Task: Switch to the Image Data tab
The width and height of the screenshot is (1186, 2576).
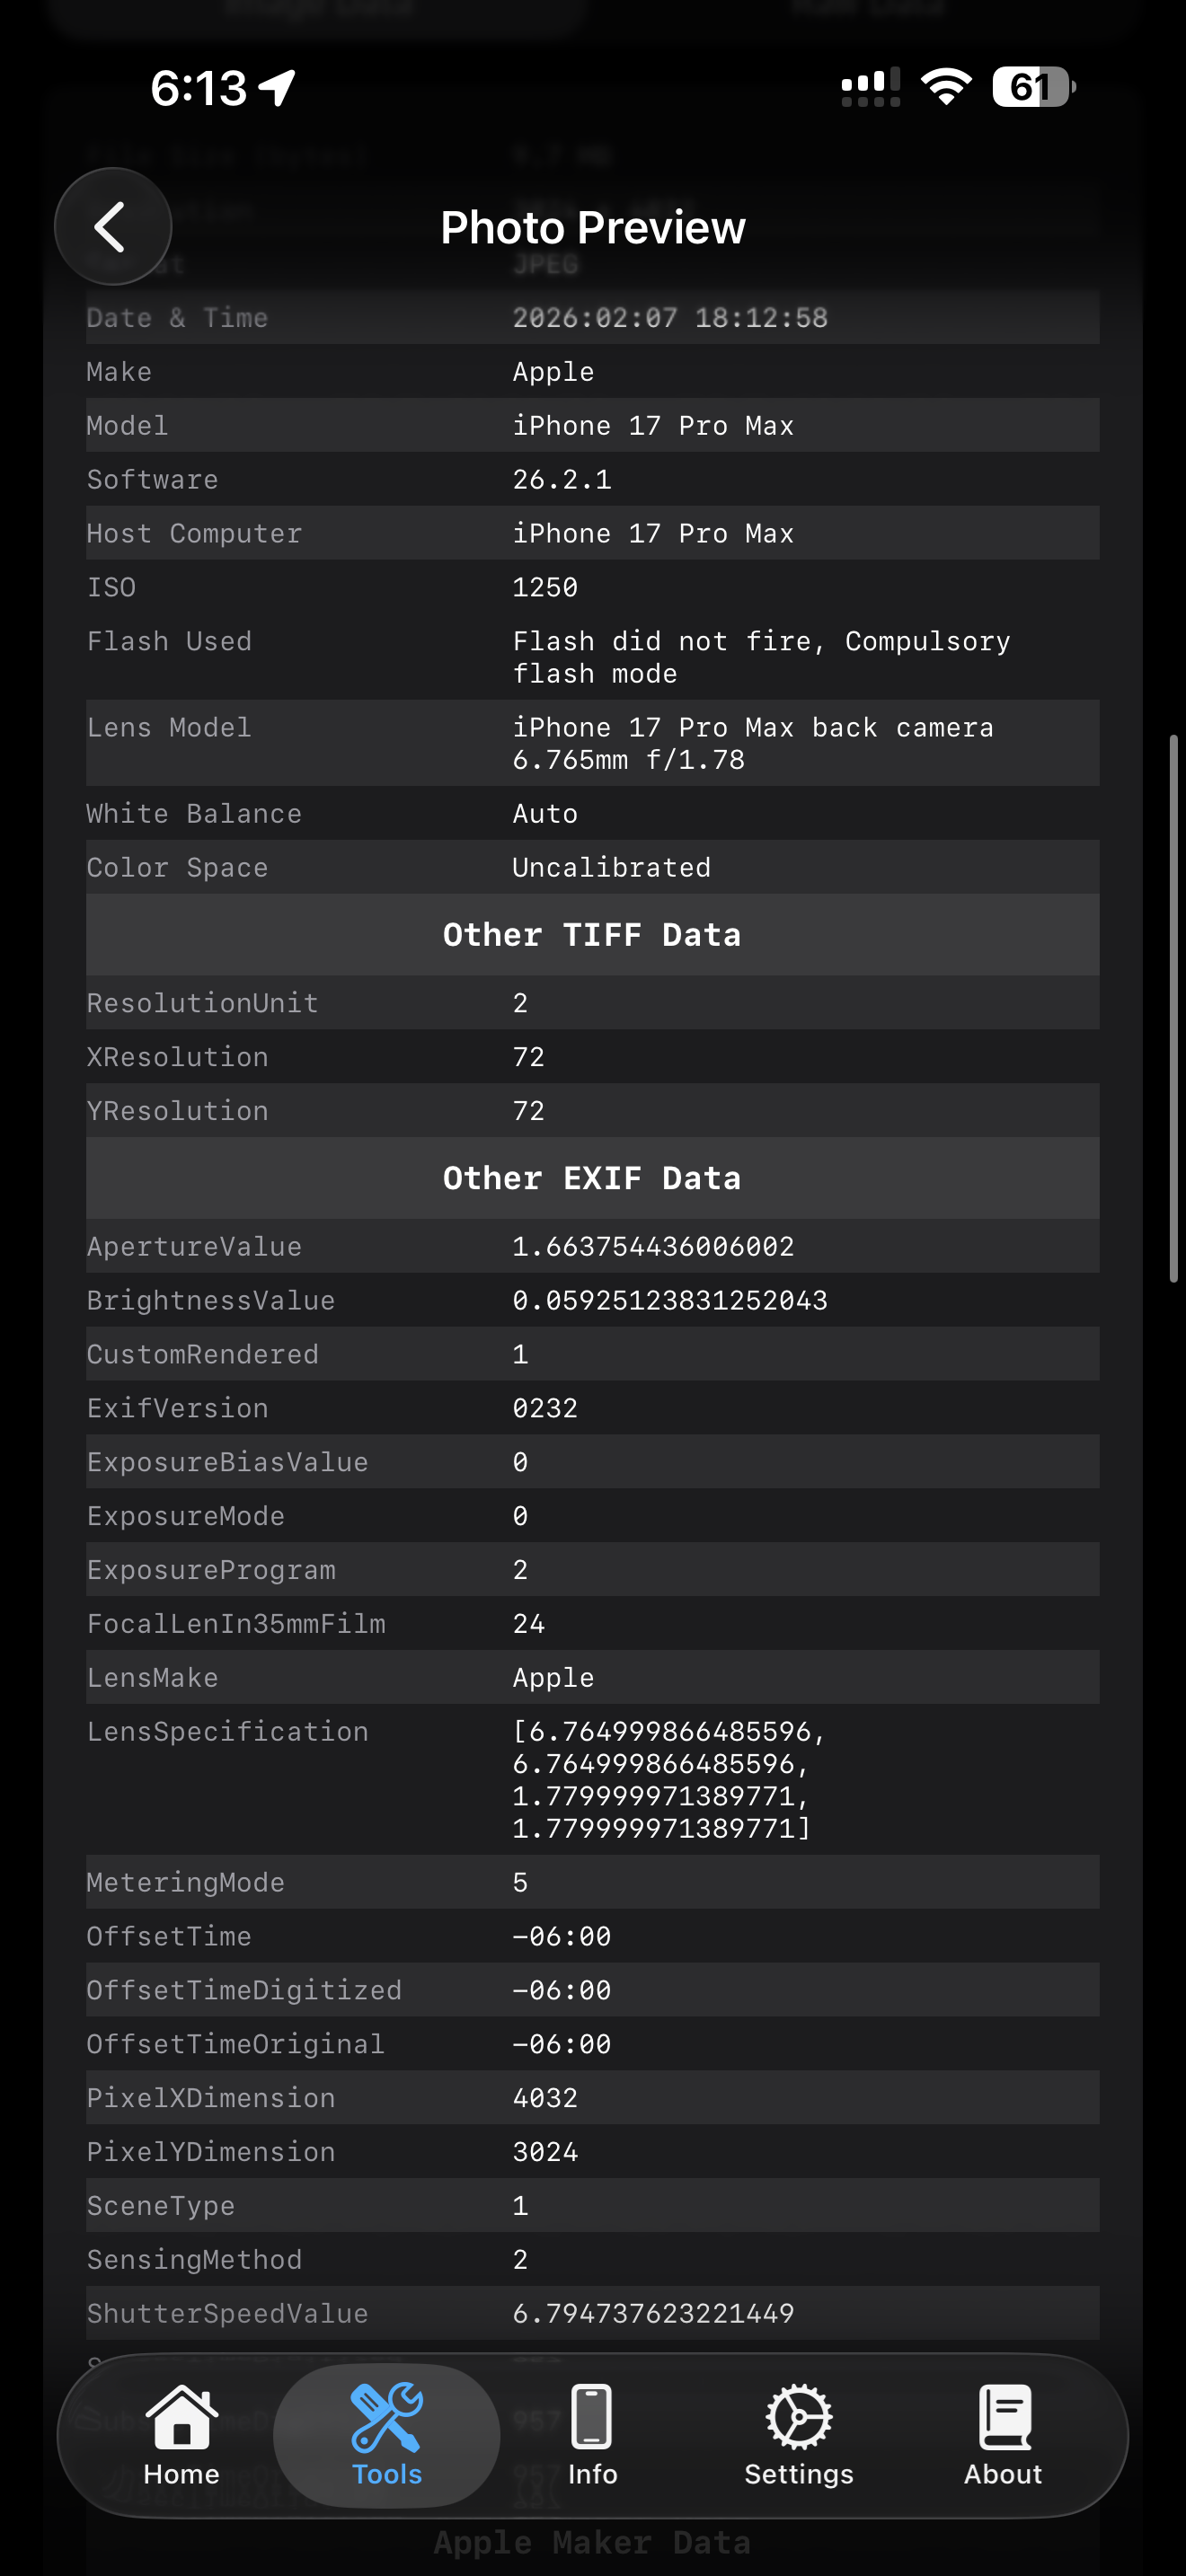Action: (x=320, y=10)
